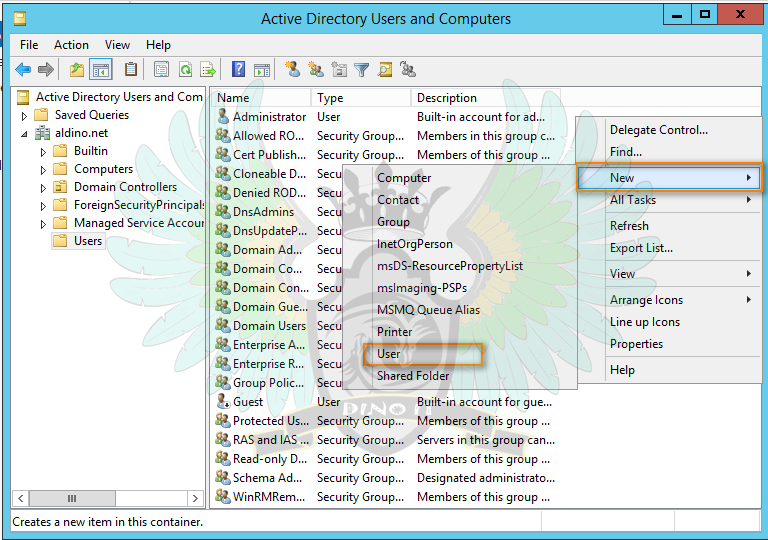Click the Export List toolbar icon
Viewport: 768px width, 540px height.
(208, 70)
